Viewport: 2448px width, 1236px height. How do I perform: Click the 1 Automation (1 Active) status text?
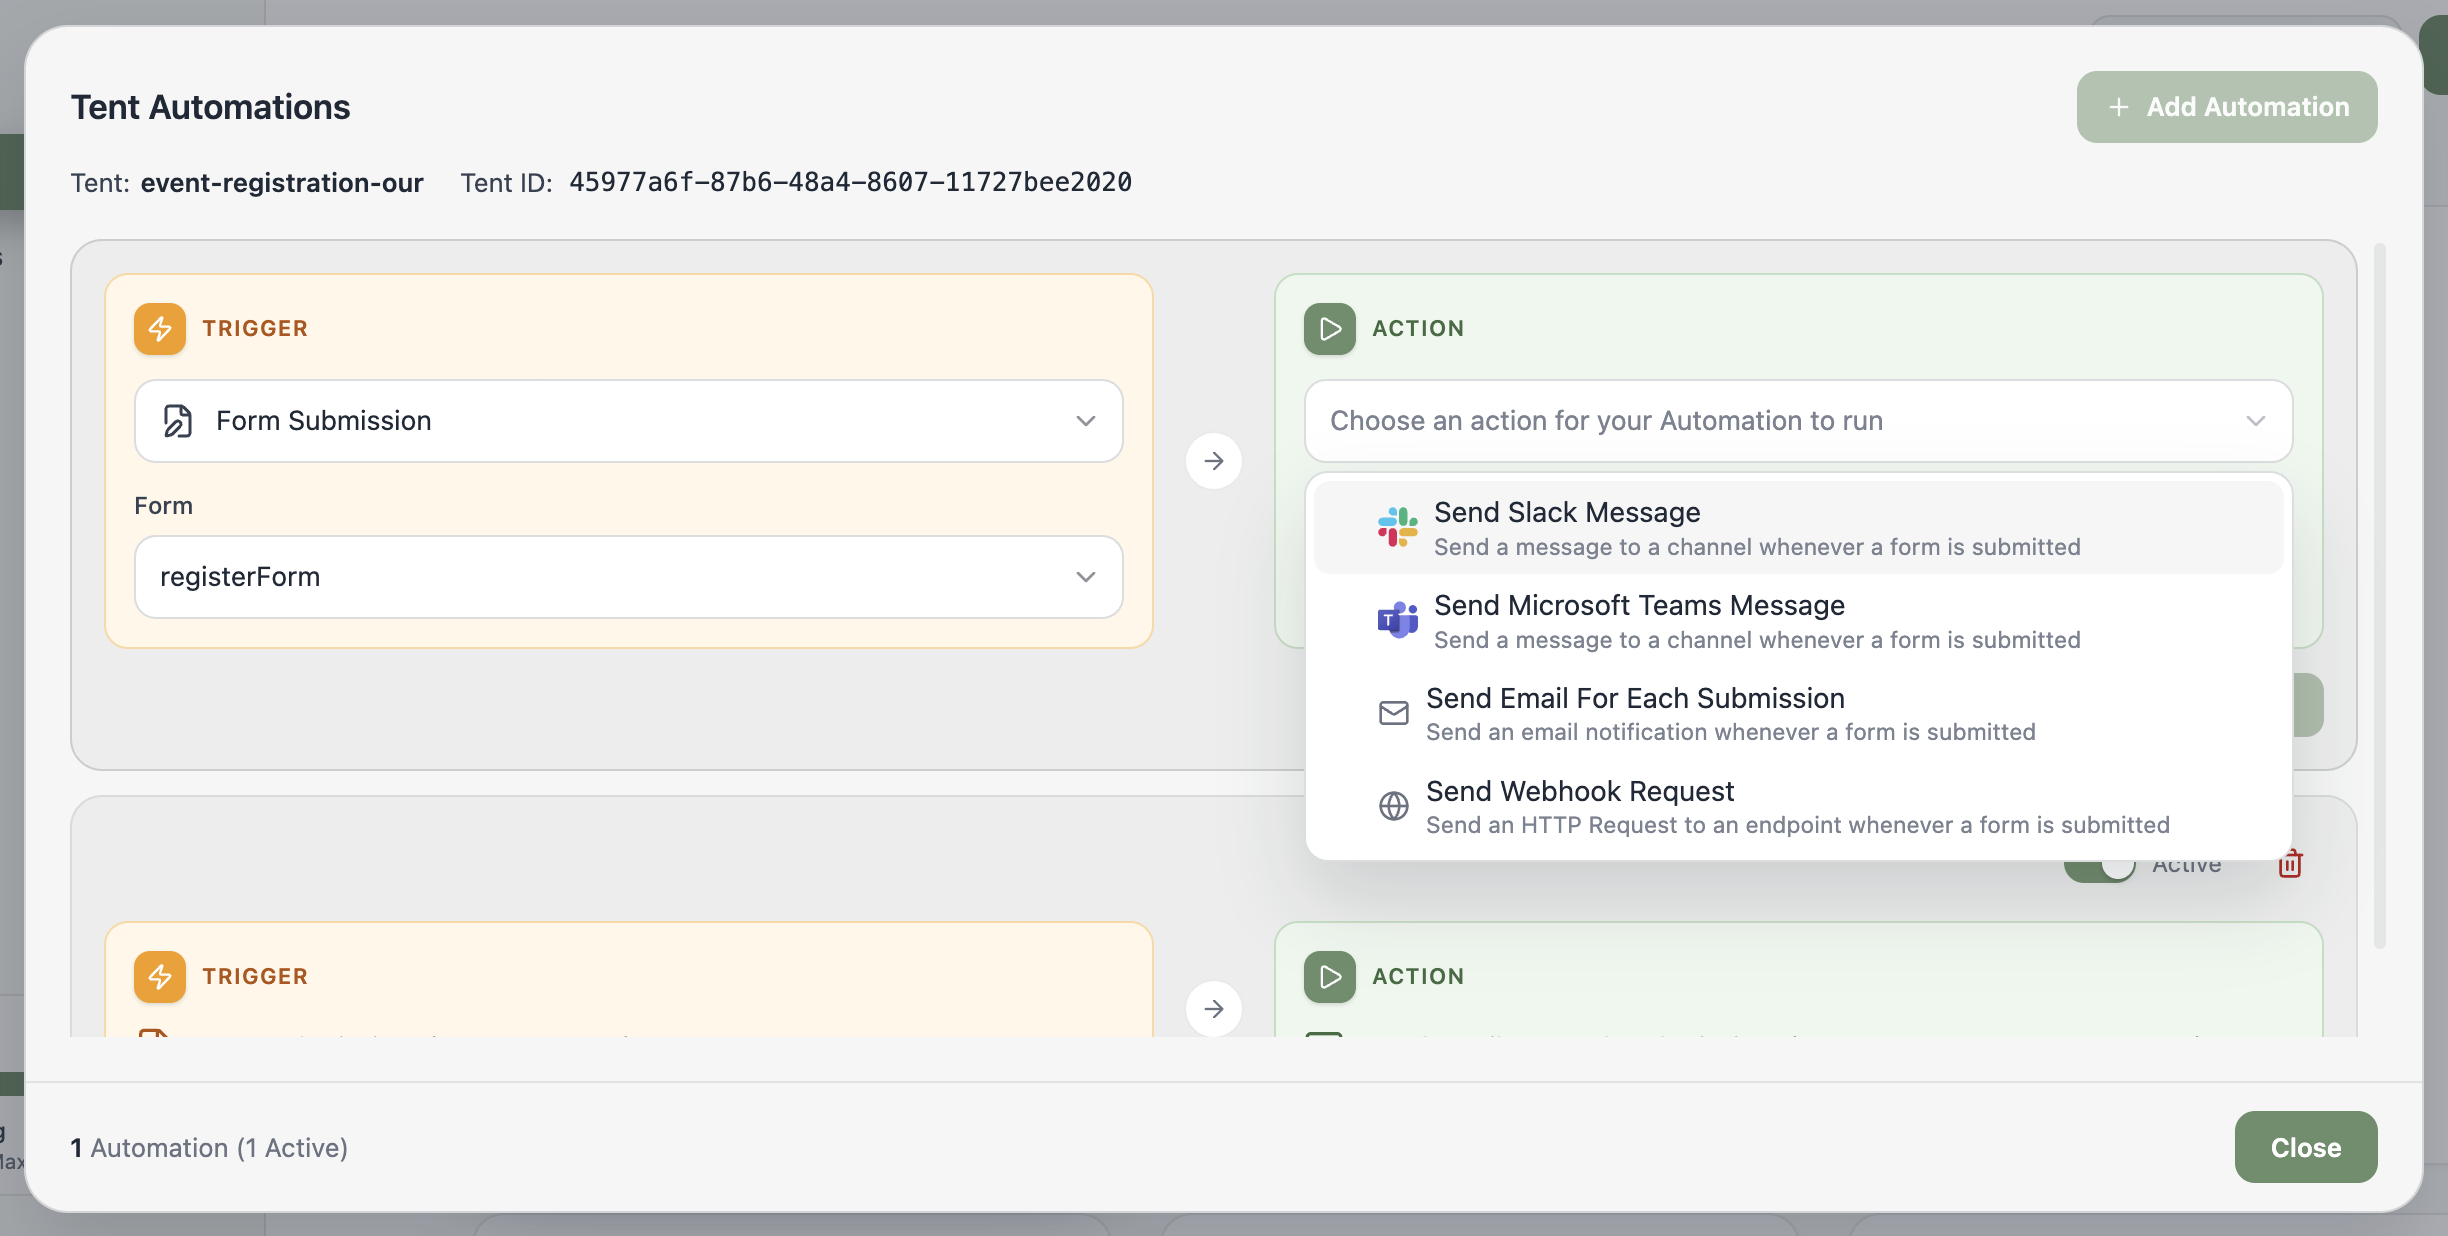209,1148
